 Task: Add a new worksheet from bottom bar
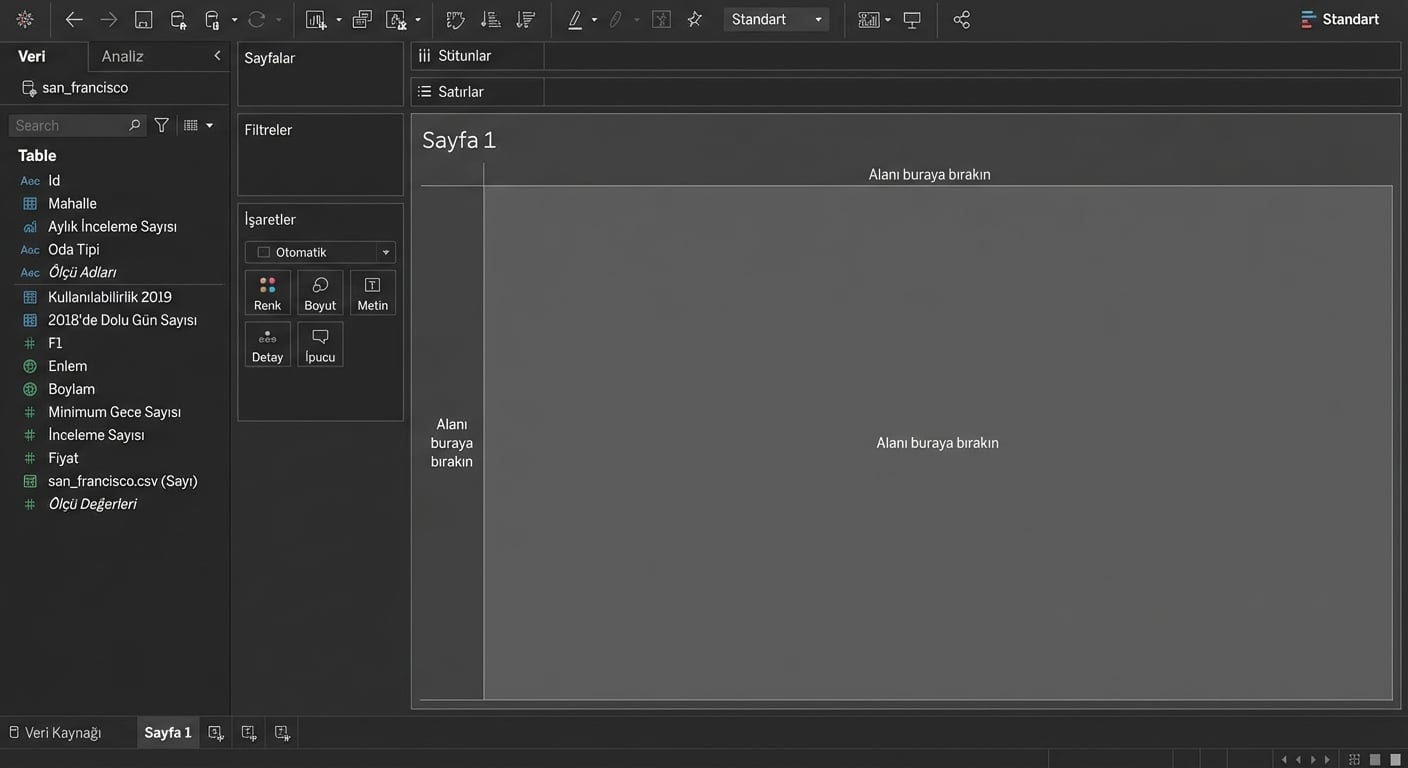pyautogui.click(x=216, y=733)
